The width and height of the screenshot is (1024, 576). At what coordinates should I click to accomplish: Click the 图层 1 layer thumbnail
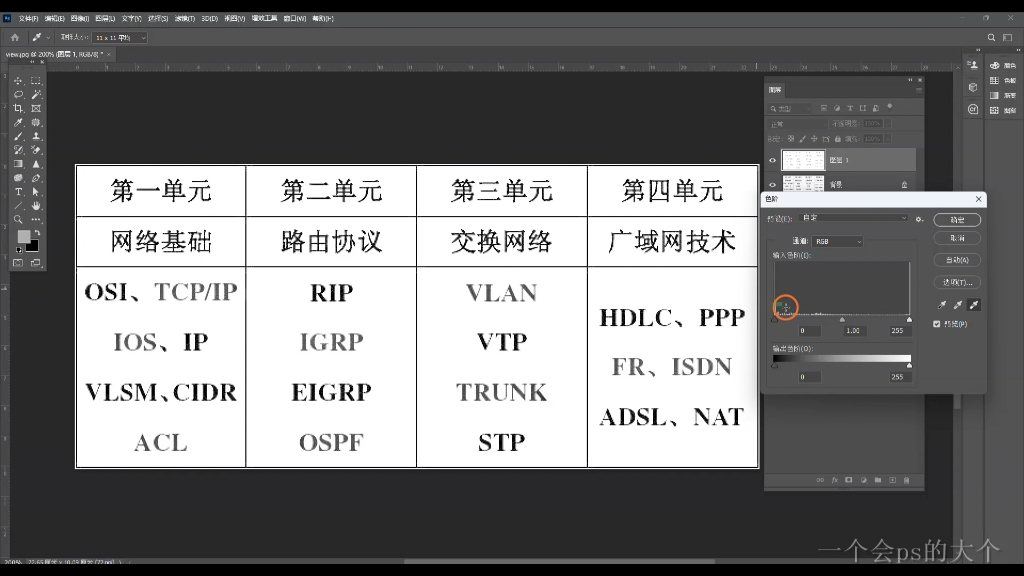(x=804, y=159)
